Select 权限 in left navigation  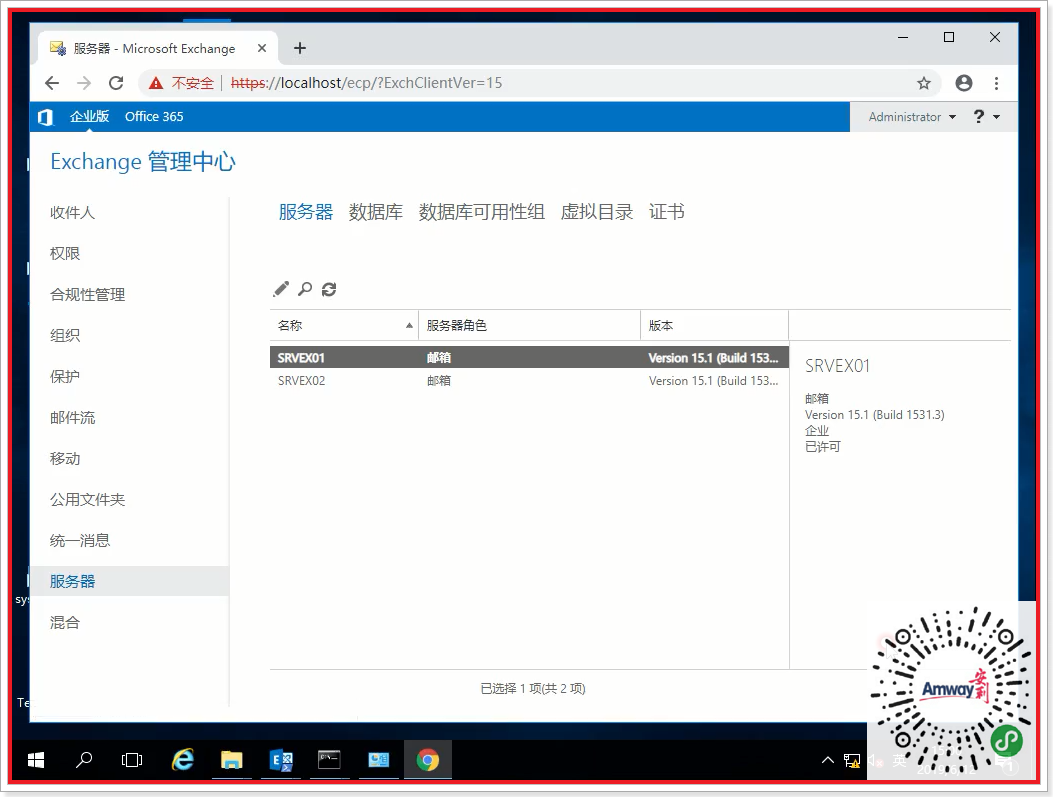click(x=65, y=254)
